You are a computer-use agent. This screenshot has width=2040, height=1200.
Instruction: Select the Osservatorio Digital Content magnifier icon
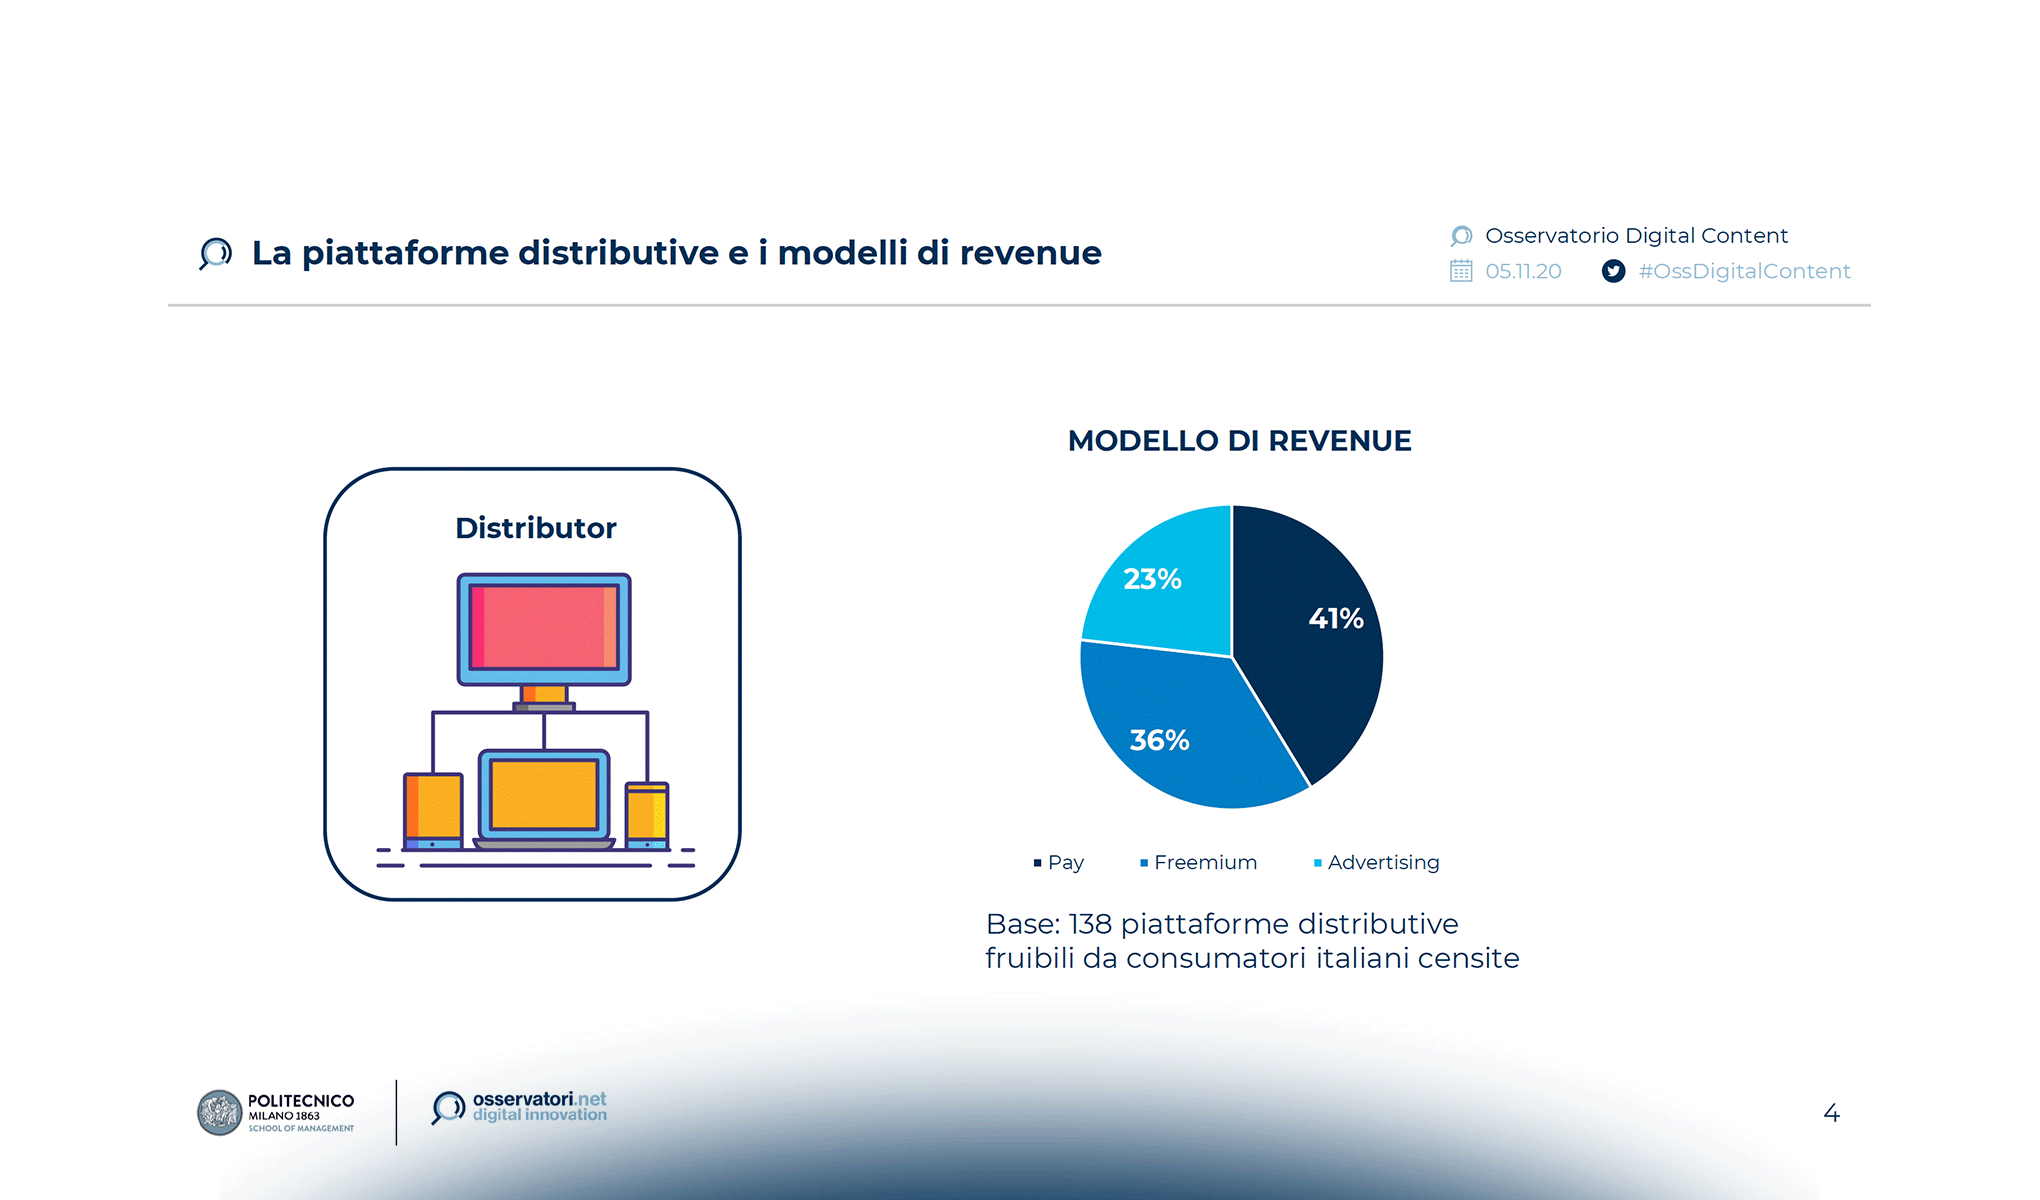1460,235
